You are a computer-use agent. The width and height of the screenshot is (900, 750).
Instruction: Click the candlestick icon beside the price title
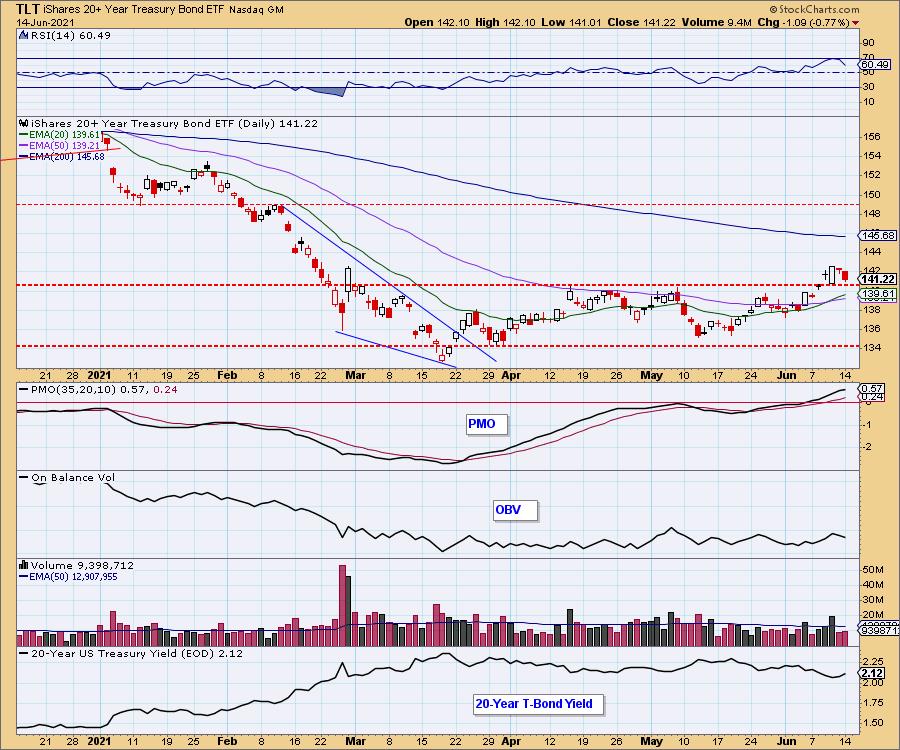click(x=24, y=123)
